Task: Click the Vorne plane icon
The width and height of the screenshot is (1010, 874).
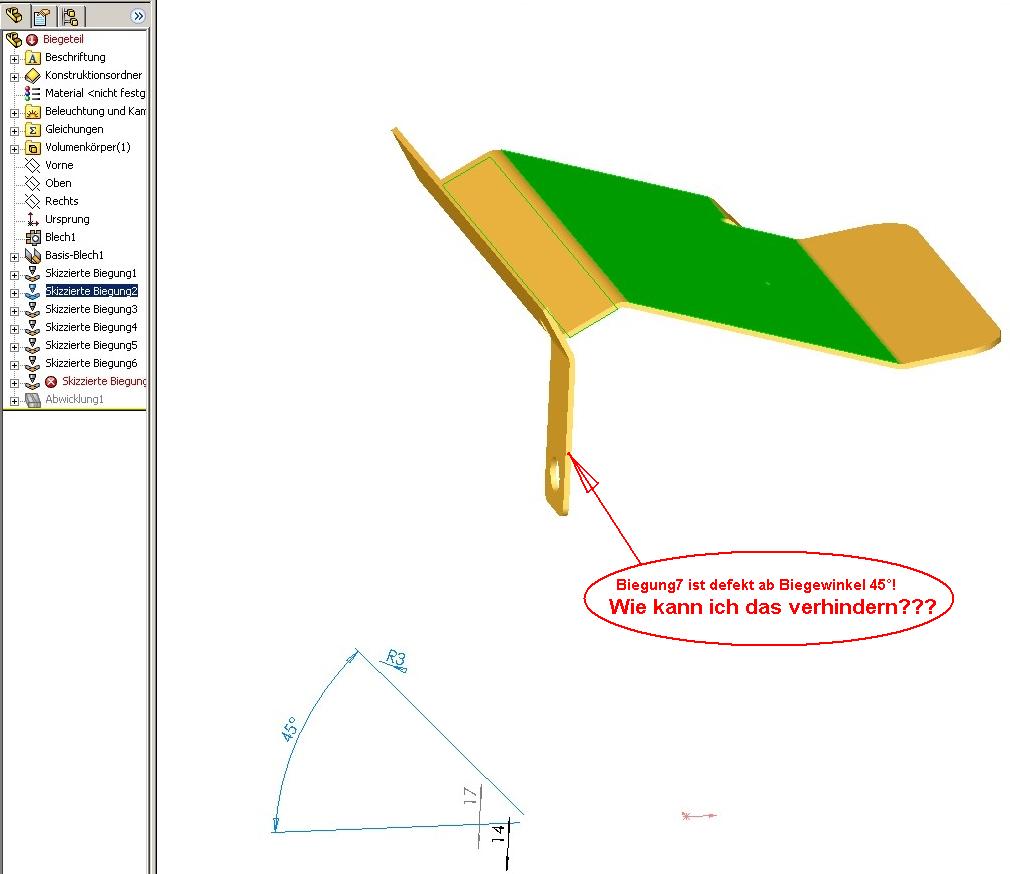Action: coord(32,166)
